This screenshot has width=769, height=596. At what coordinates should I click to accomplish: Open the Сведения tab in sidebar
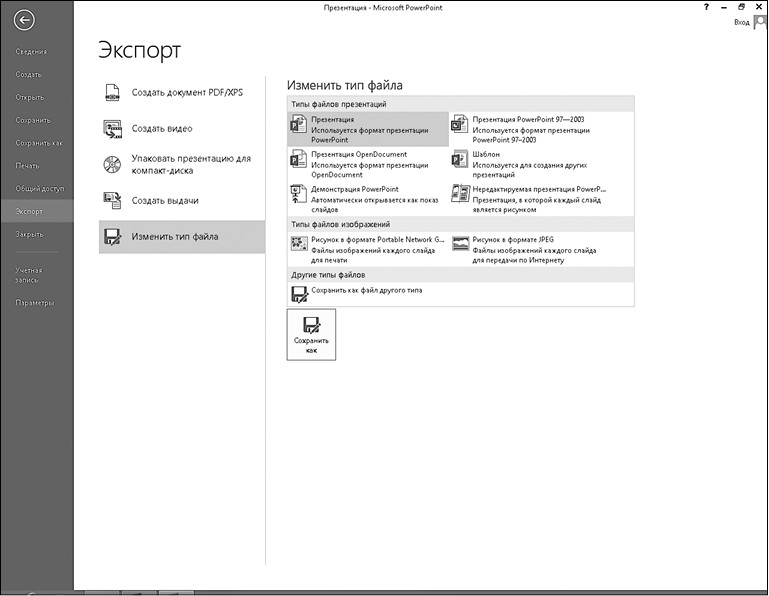pyautogui.click(x=31, y=51)
